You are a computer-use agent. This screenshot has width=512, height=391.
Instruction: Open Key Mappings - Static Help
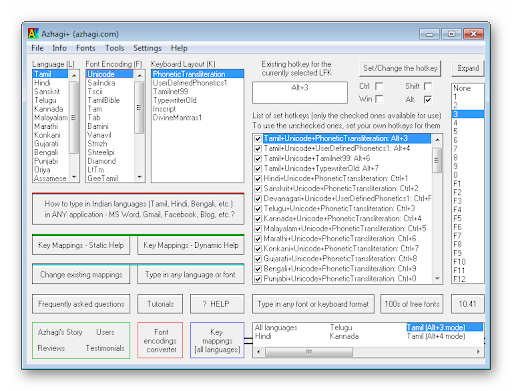(81, 245)
